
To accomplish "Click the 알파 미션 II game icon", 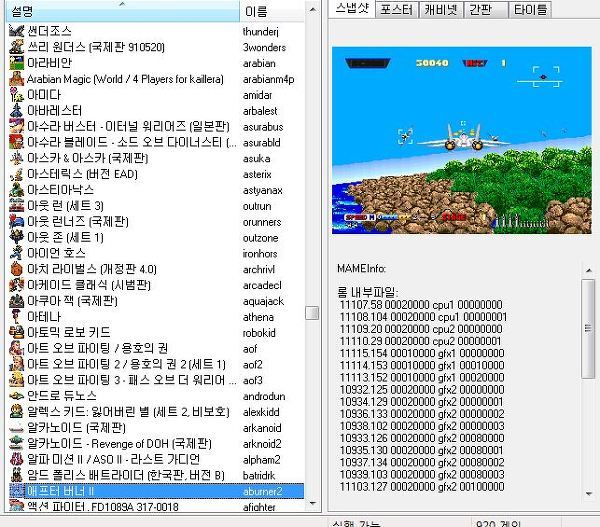I will pyautogui.click(x=16, y=460).
